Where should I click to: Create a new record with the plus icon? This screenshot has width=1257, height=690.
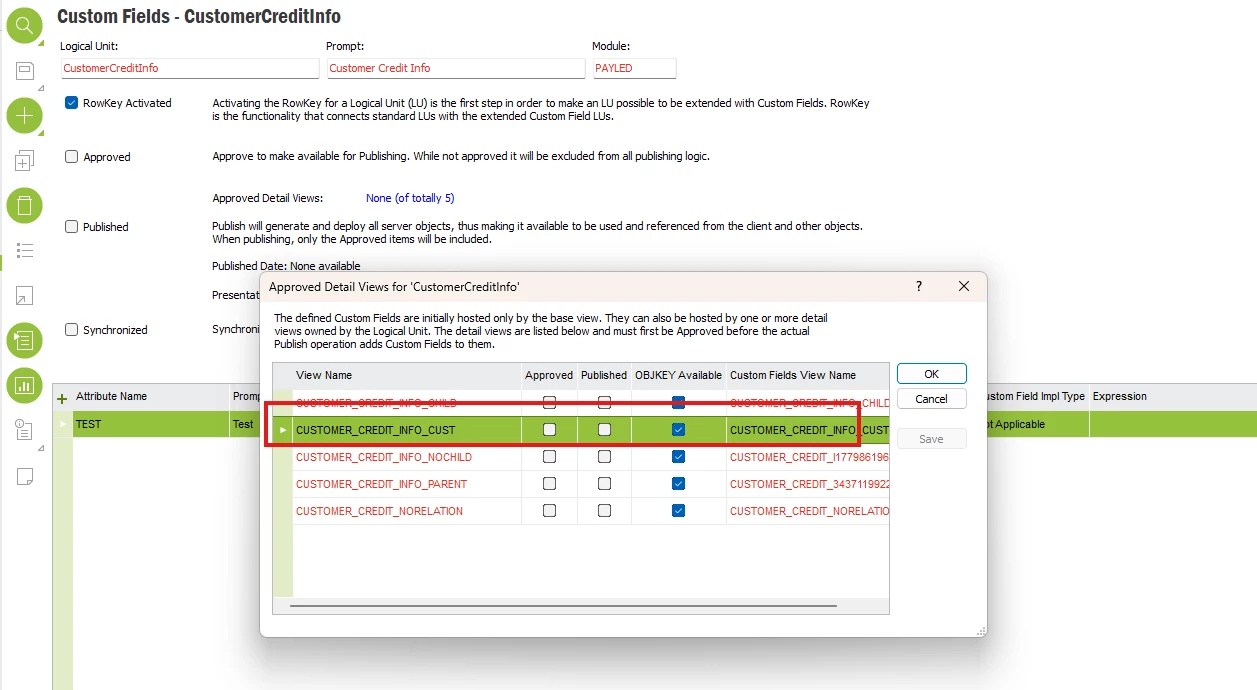click(25, 116)
